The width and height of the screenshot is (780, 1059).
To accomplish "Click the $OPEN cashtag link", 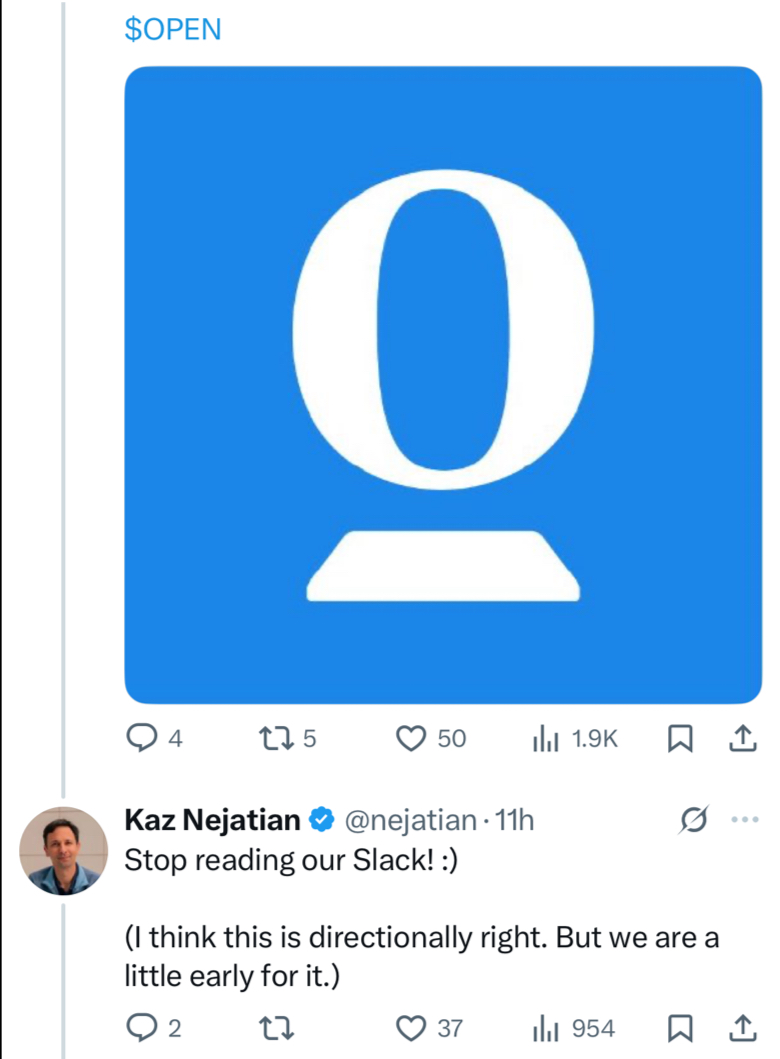I will pyautogui.click(x=172, y=30).
